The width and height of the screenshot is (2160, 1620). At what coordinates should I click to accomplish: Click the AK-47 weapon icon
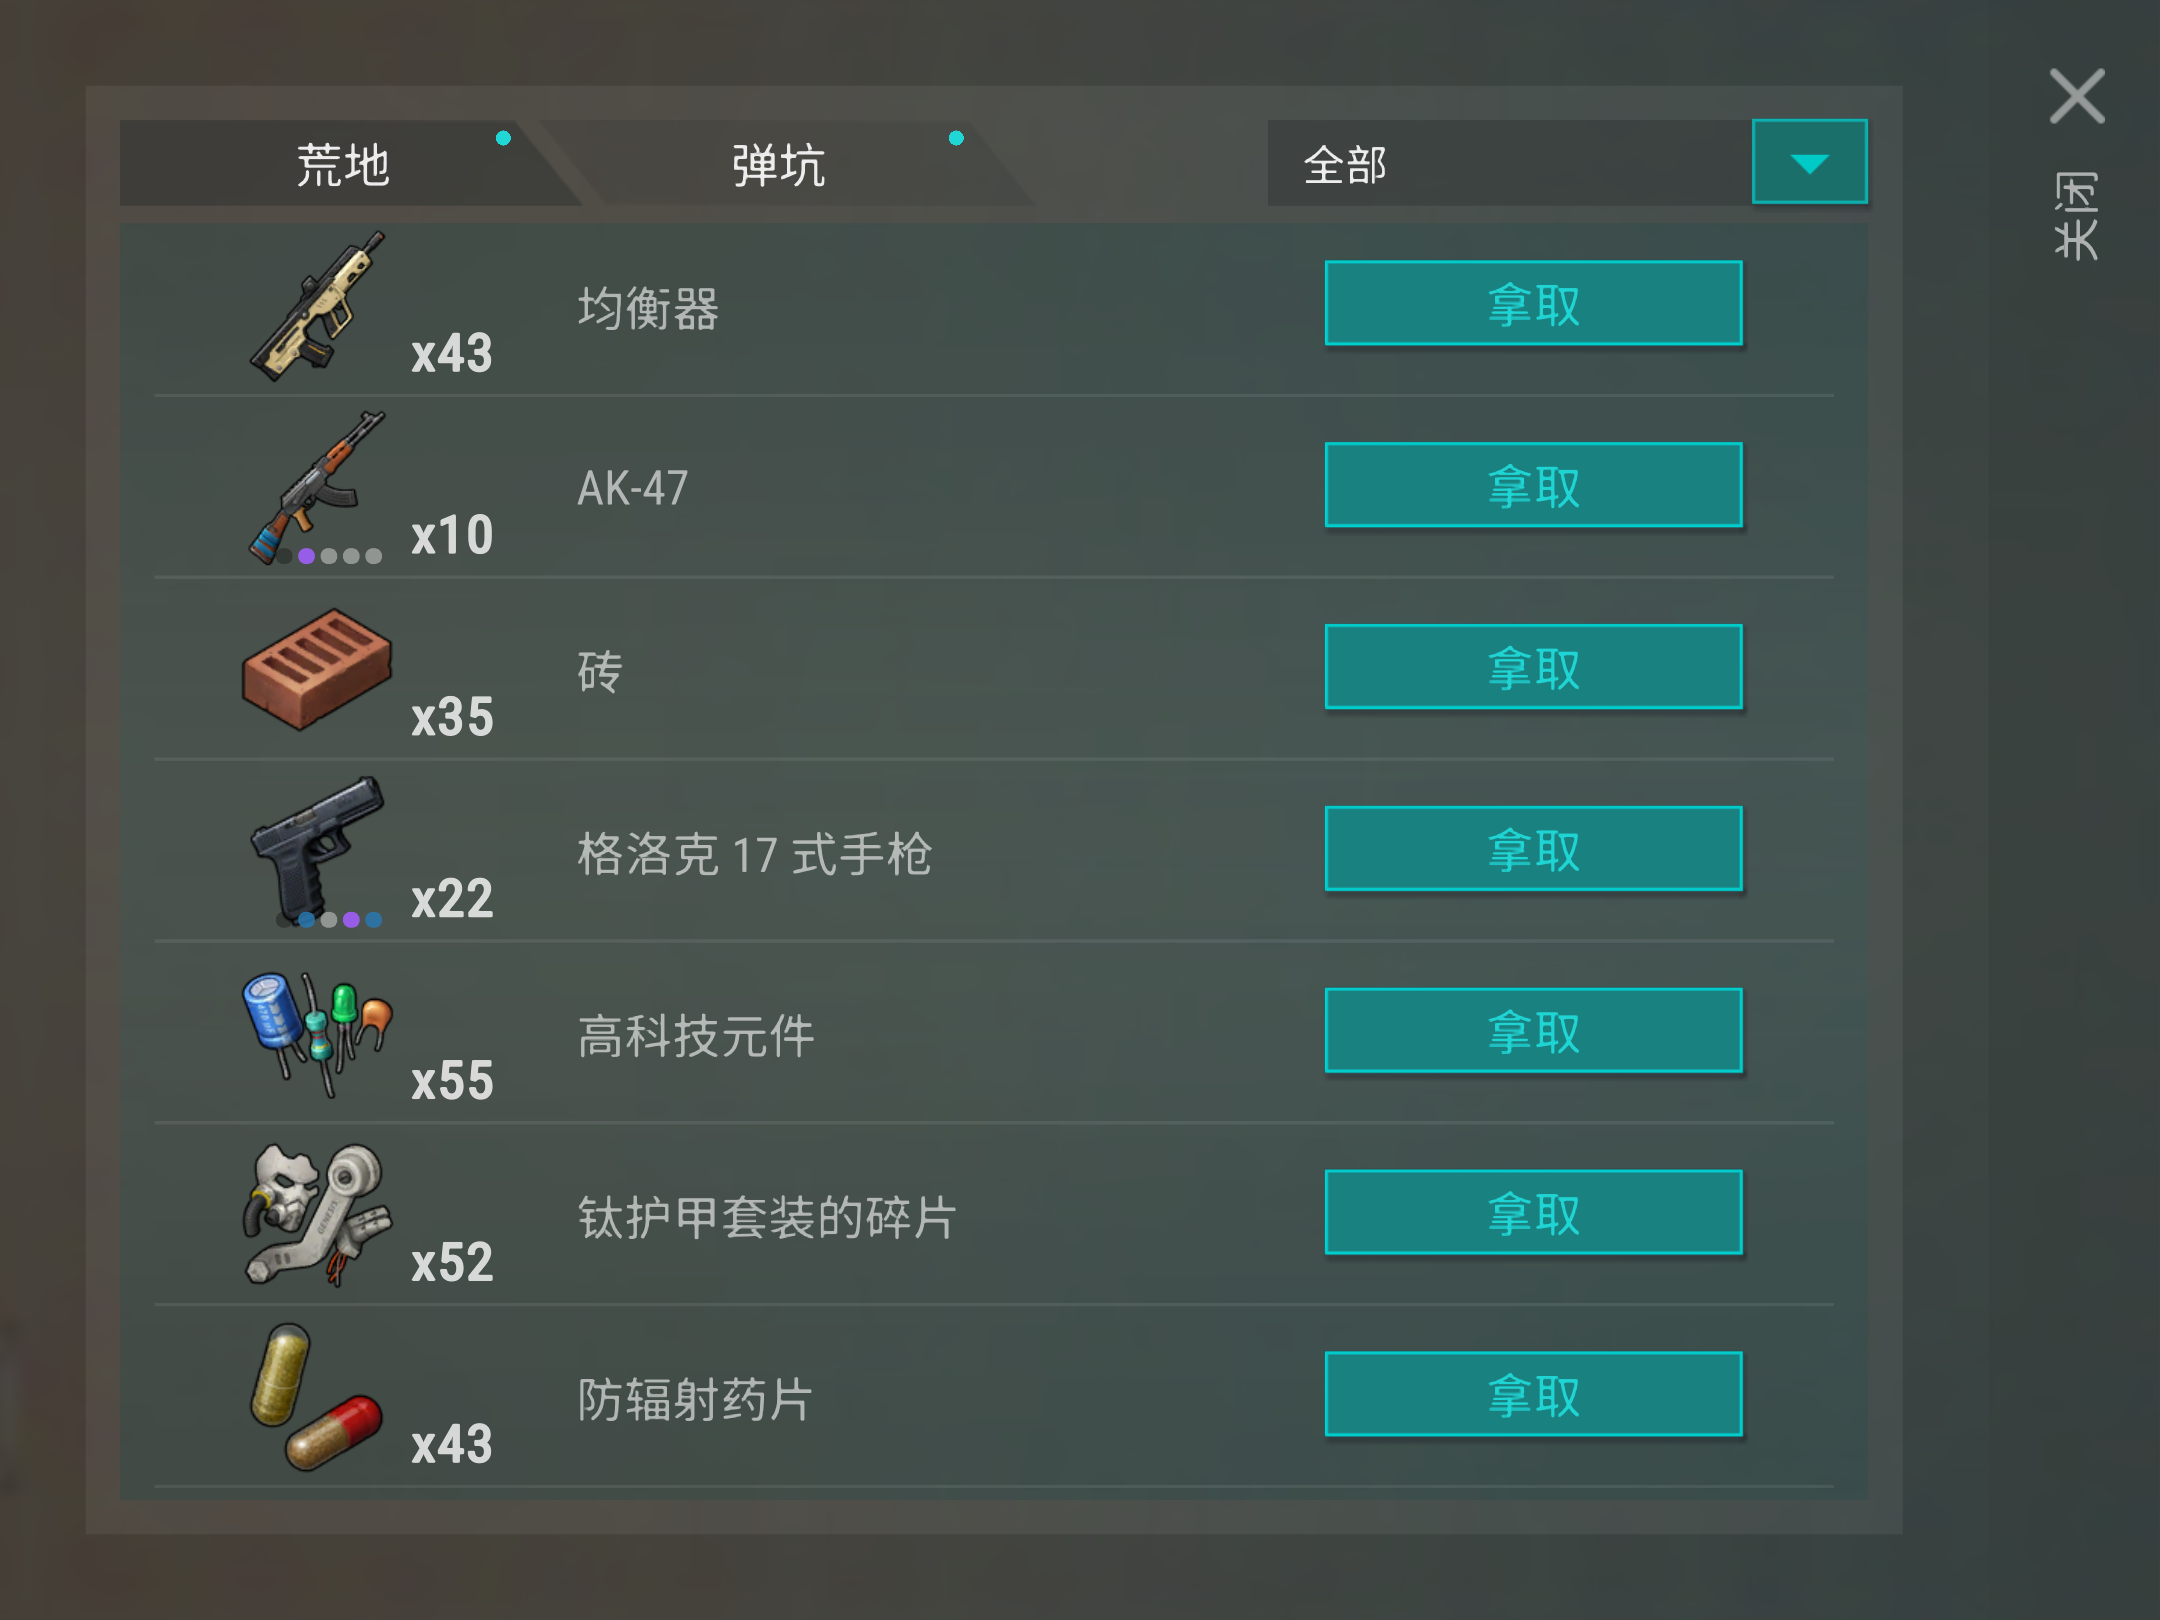pos(318,488)
